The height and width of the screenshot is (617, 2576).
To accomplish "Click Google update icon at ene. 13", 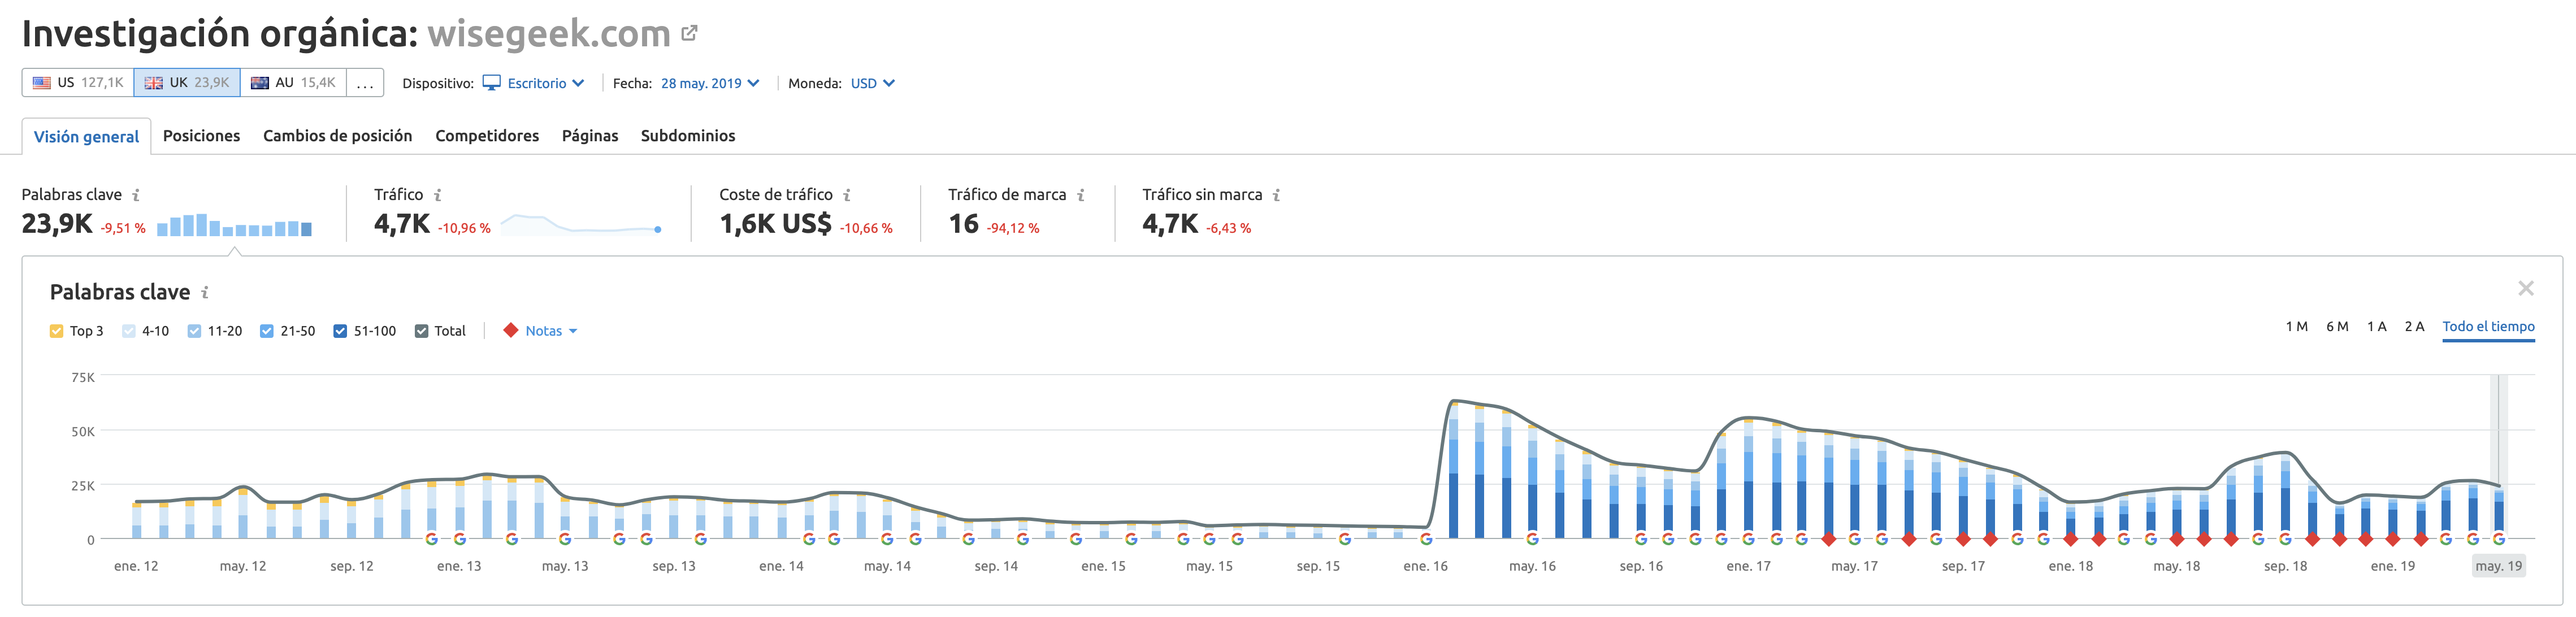I will coord(459,539).
